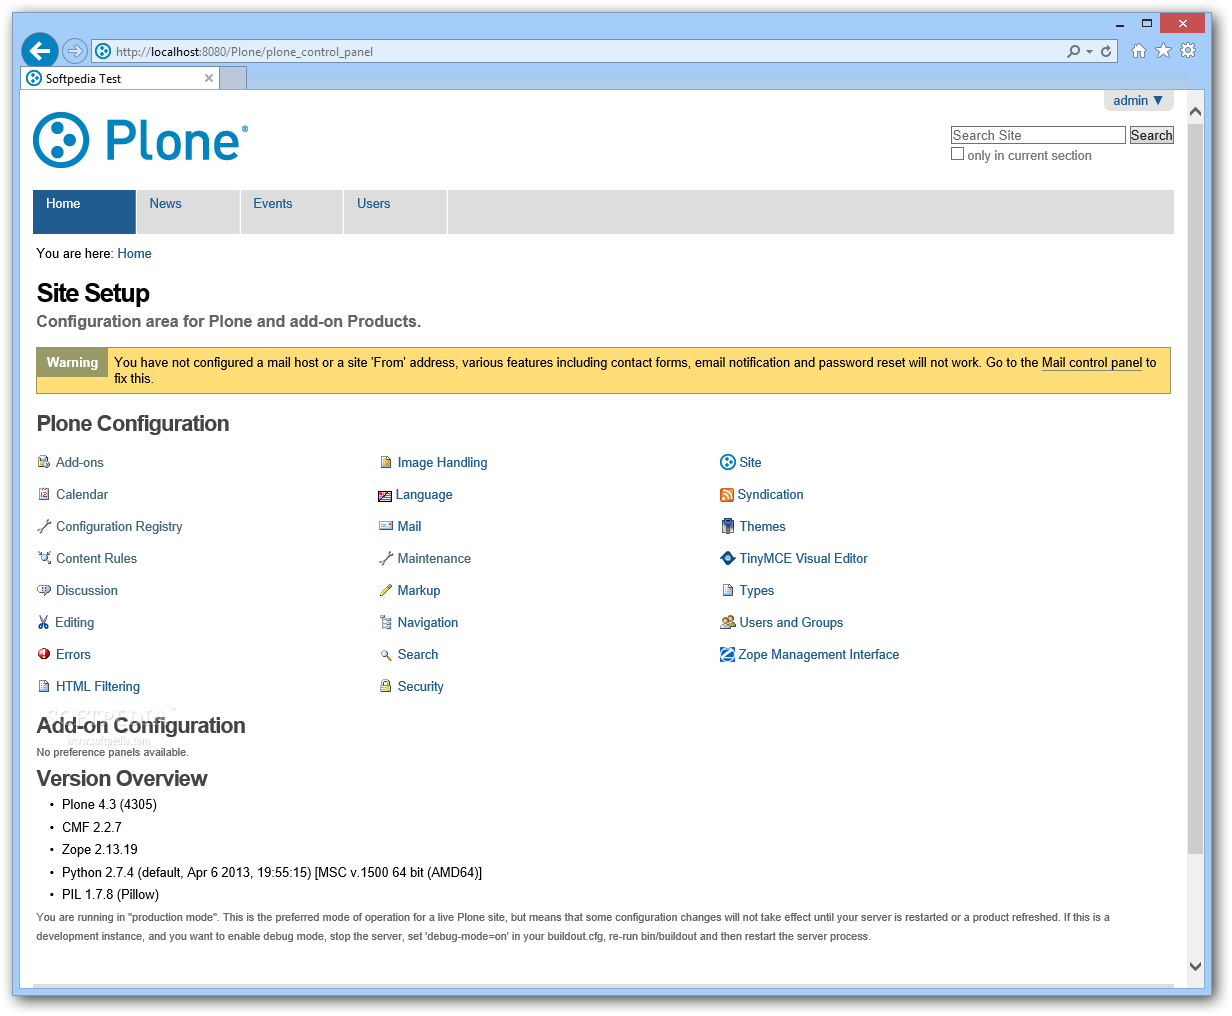Open the Syndication link
The image size is (1232, 1016).
click(x=770, y=494)
